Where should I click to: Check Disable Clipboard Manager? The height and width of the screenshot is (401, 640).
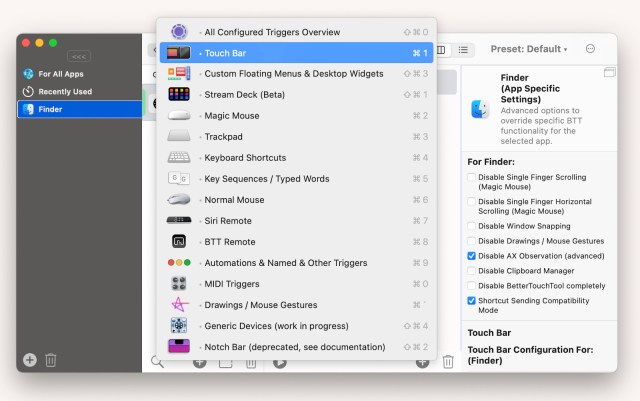pos(471,271)
